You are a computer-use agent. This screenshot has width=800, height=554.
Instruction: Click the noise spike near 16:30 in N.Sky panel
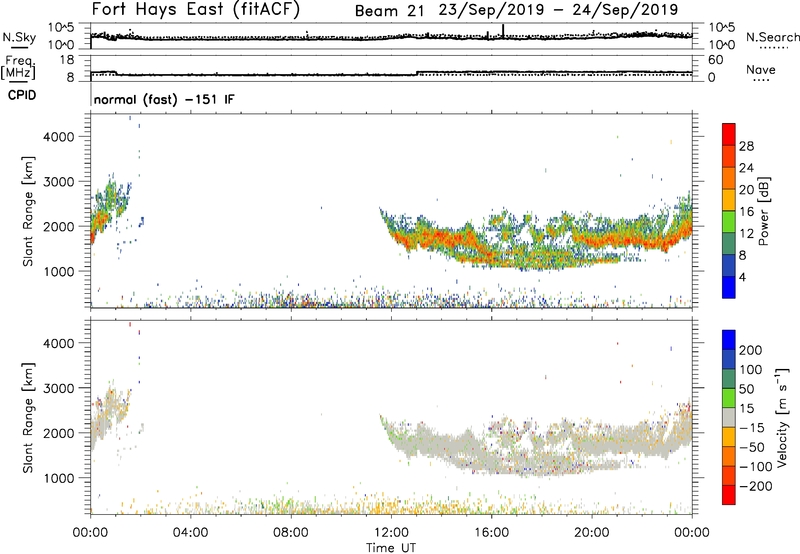pyautogui.click(x=503, y=31)
